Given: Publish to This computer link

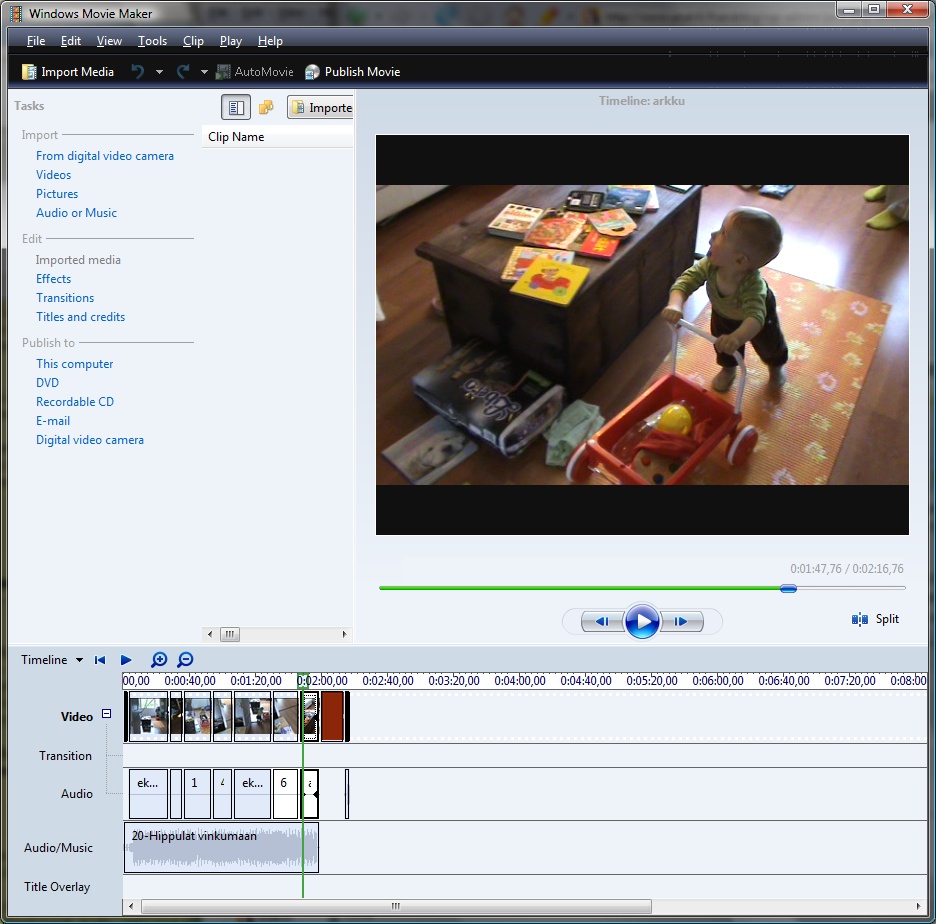Looking at the screenshot, I should (x=75, y=364).
